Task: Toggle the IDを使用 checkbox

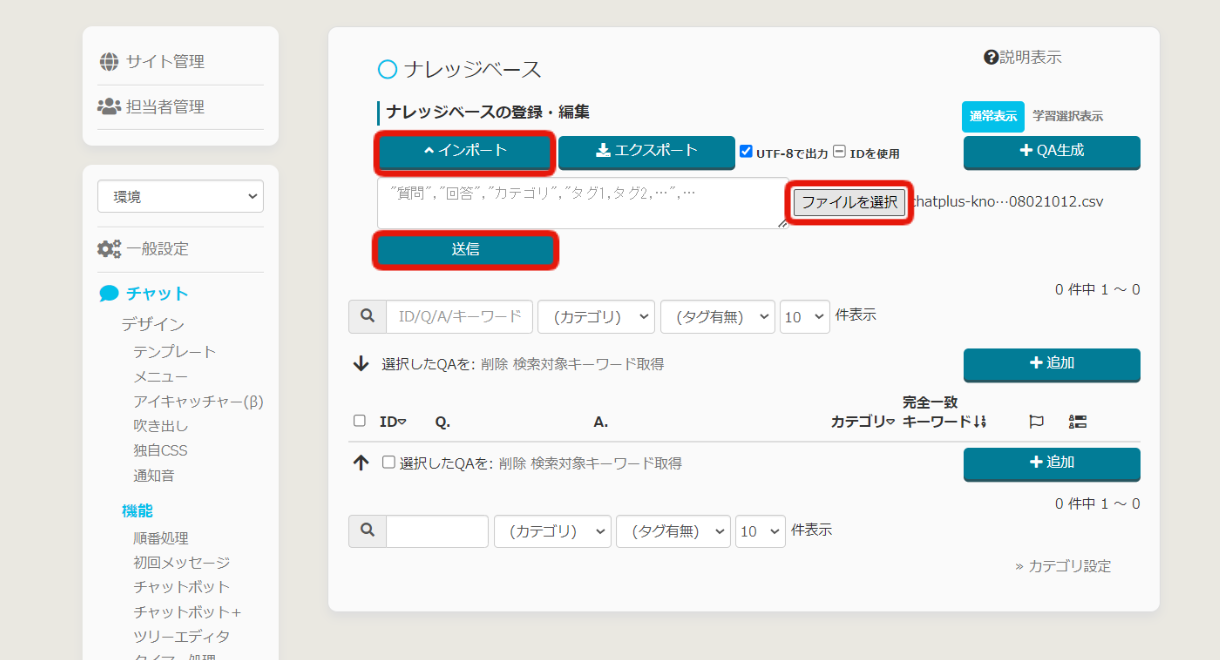Action: coord(840,152)
